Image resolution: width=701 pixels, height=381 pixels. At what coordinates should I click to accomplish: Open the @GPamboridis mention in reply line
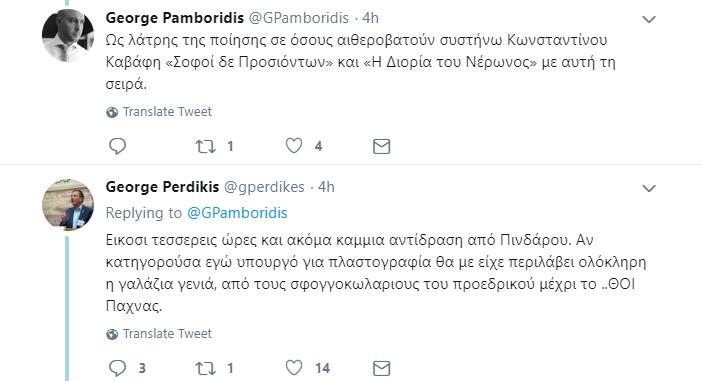(237, 213)
